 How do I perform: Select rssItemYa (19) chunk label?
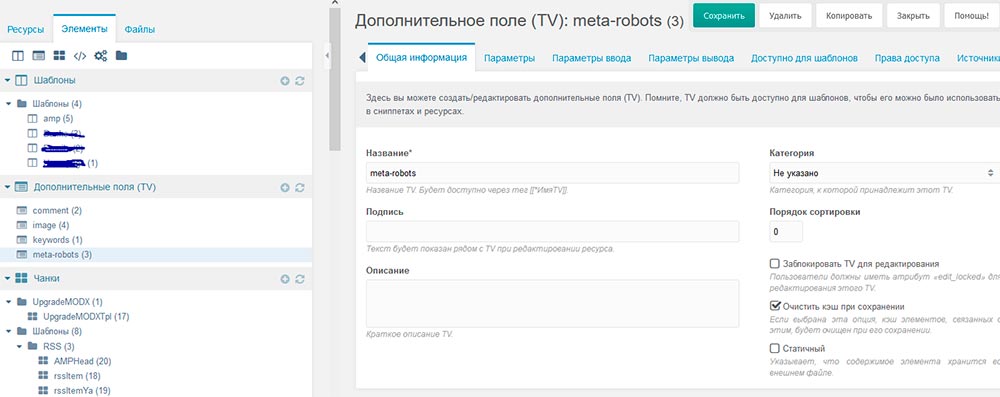point(82,391)
